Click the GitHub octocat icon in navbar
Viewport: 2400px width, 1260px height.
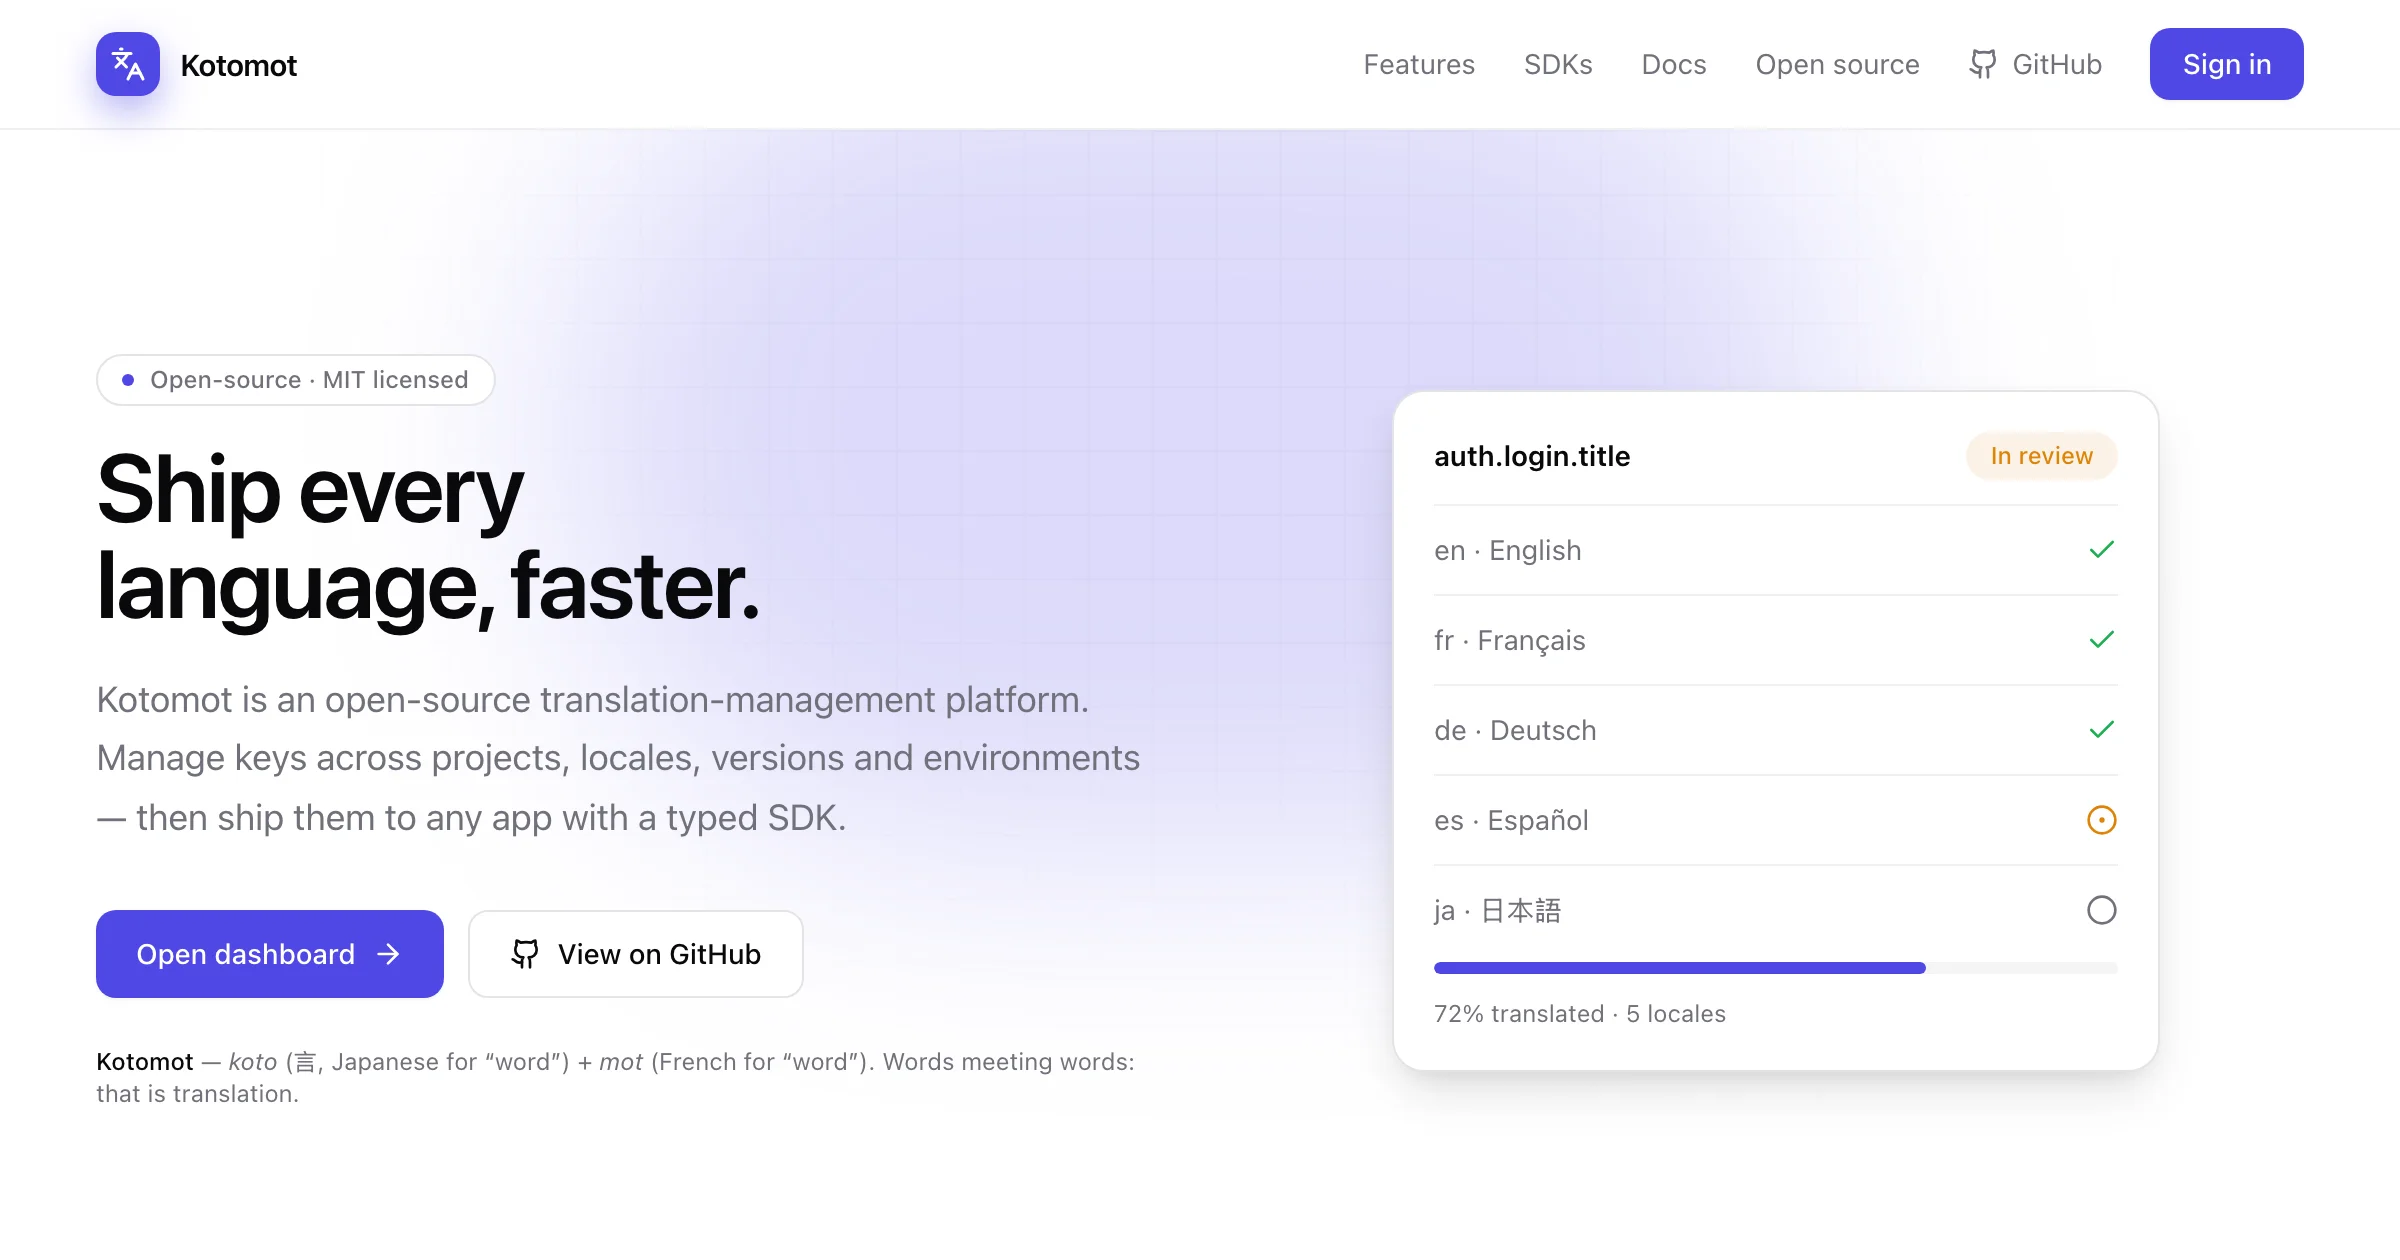[x=1982, y=64]
